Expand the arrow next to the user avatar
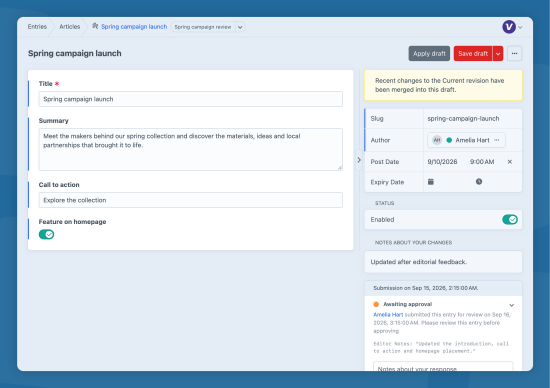The height and width of the screenshot is (388, 550). pyautogui.click(x=520, y=27)
